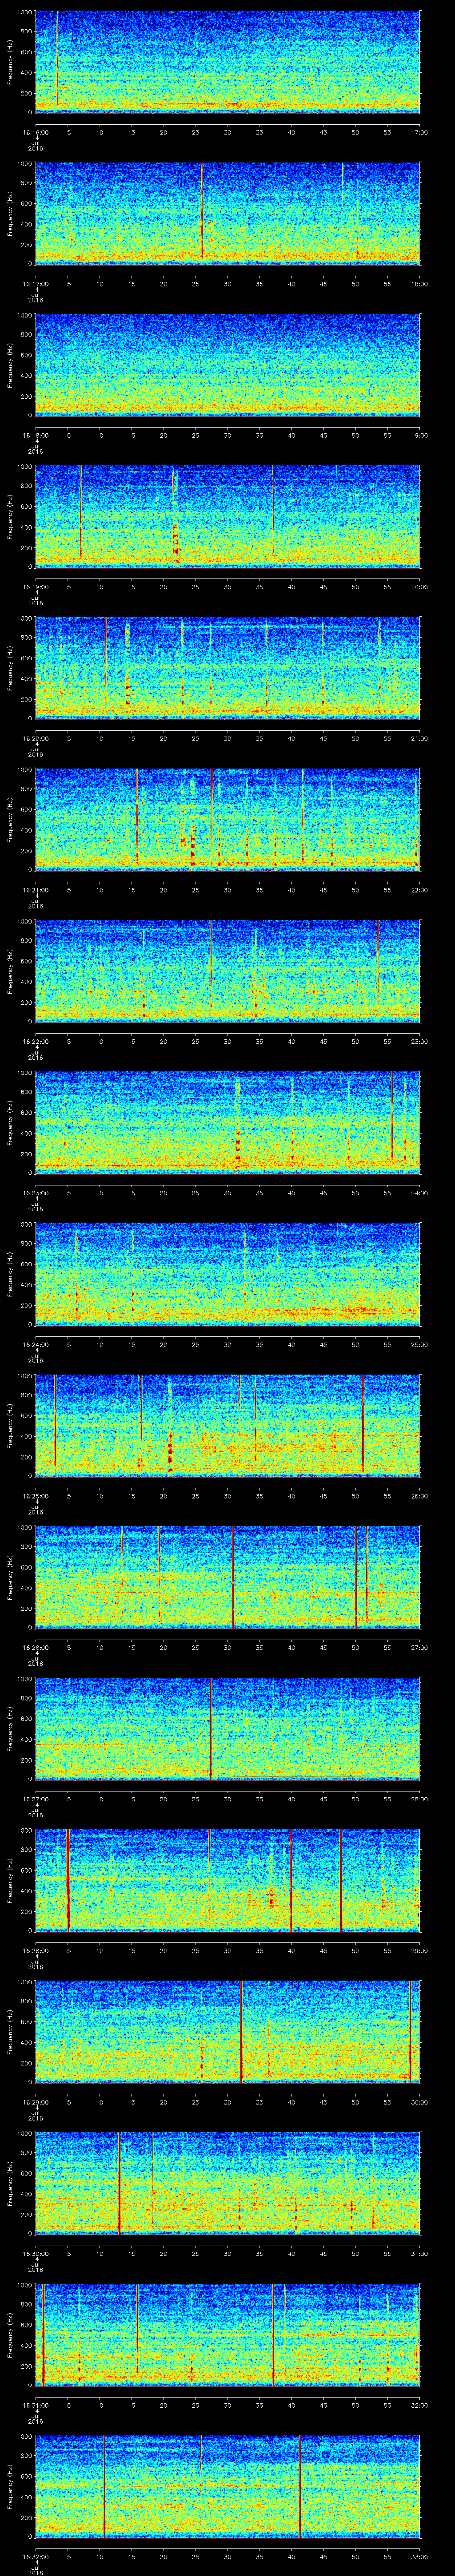Click the red spike near 7 seconds in the 16:19:00 panel

point(80,512)
